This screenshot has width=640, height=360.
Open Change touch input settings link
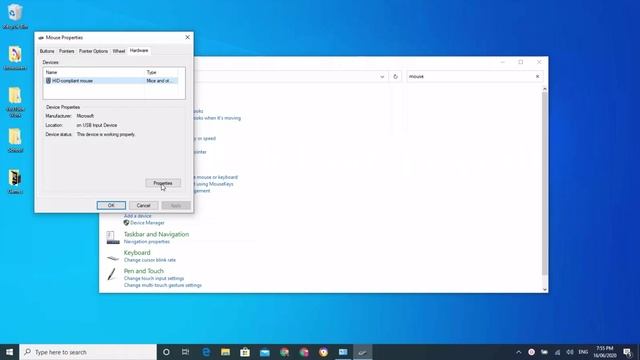[154, 278]
